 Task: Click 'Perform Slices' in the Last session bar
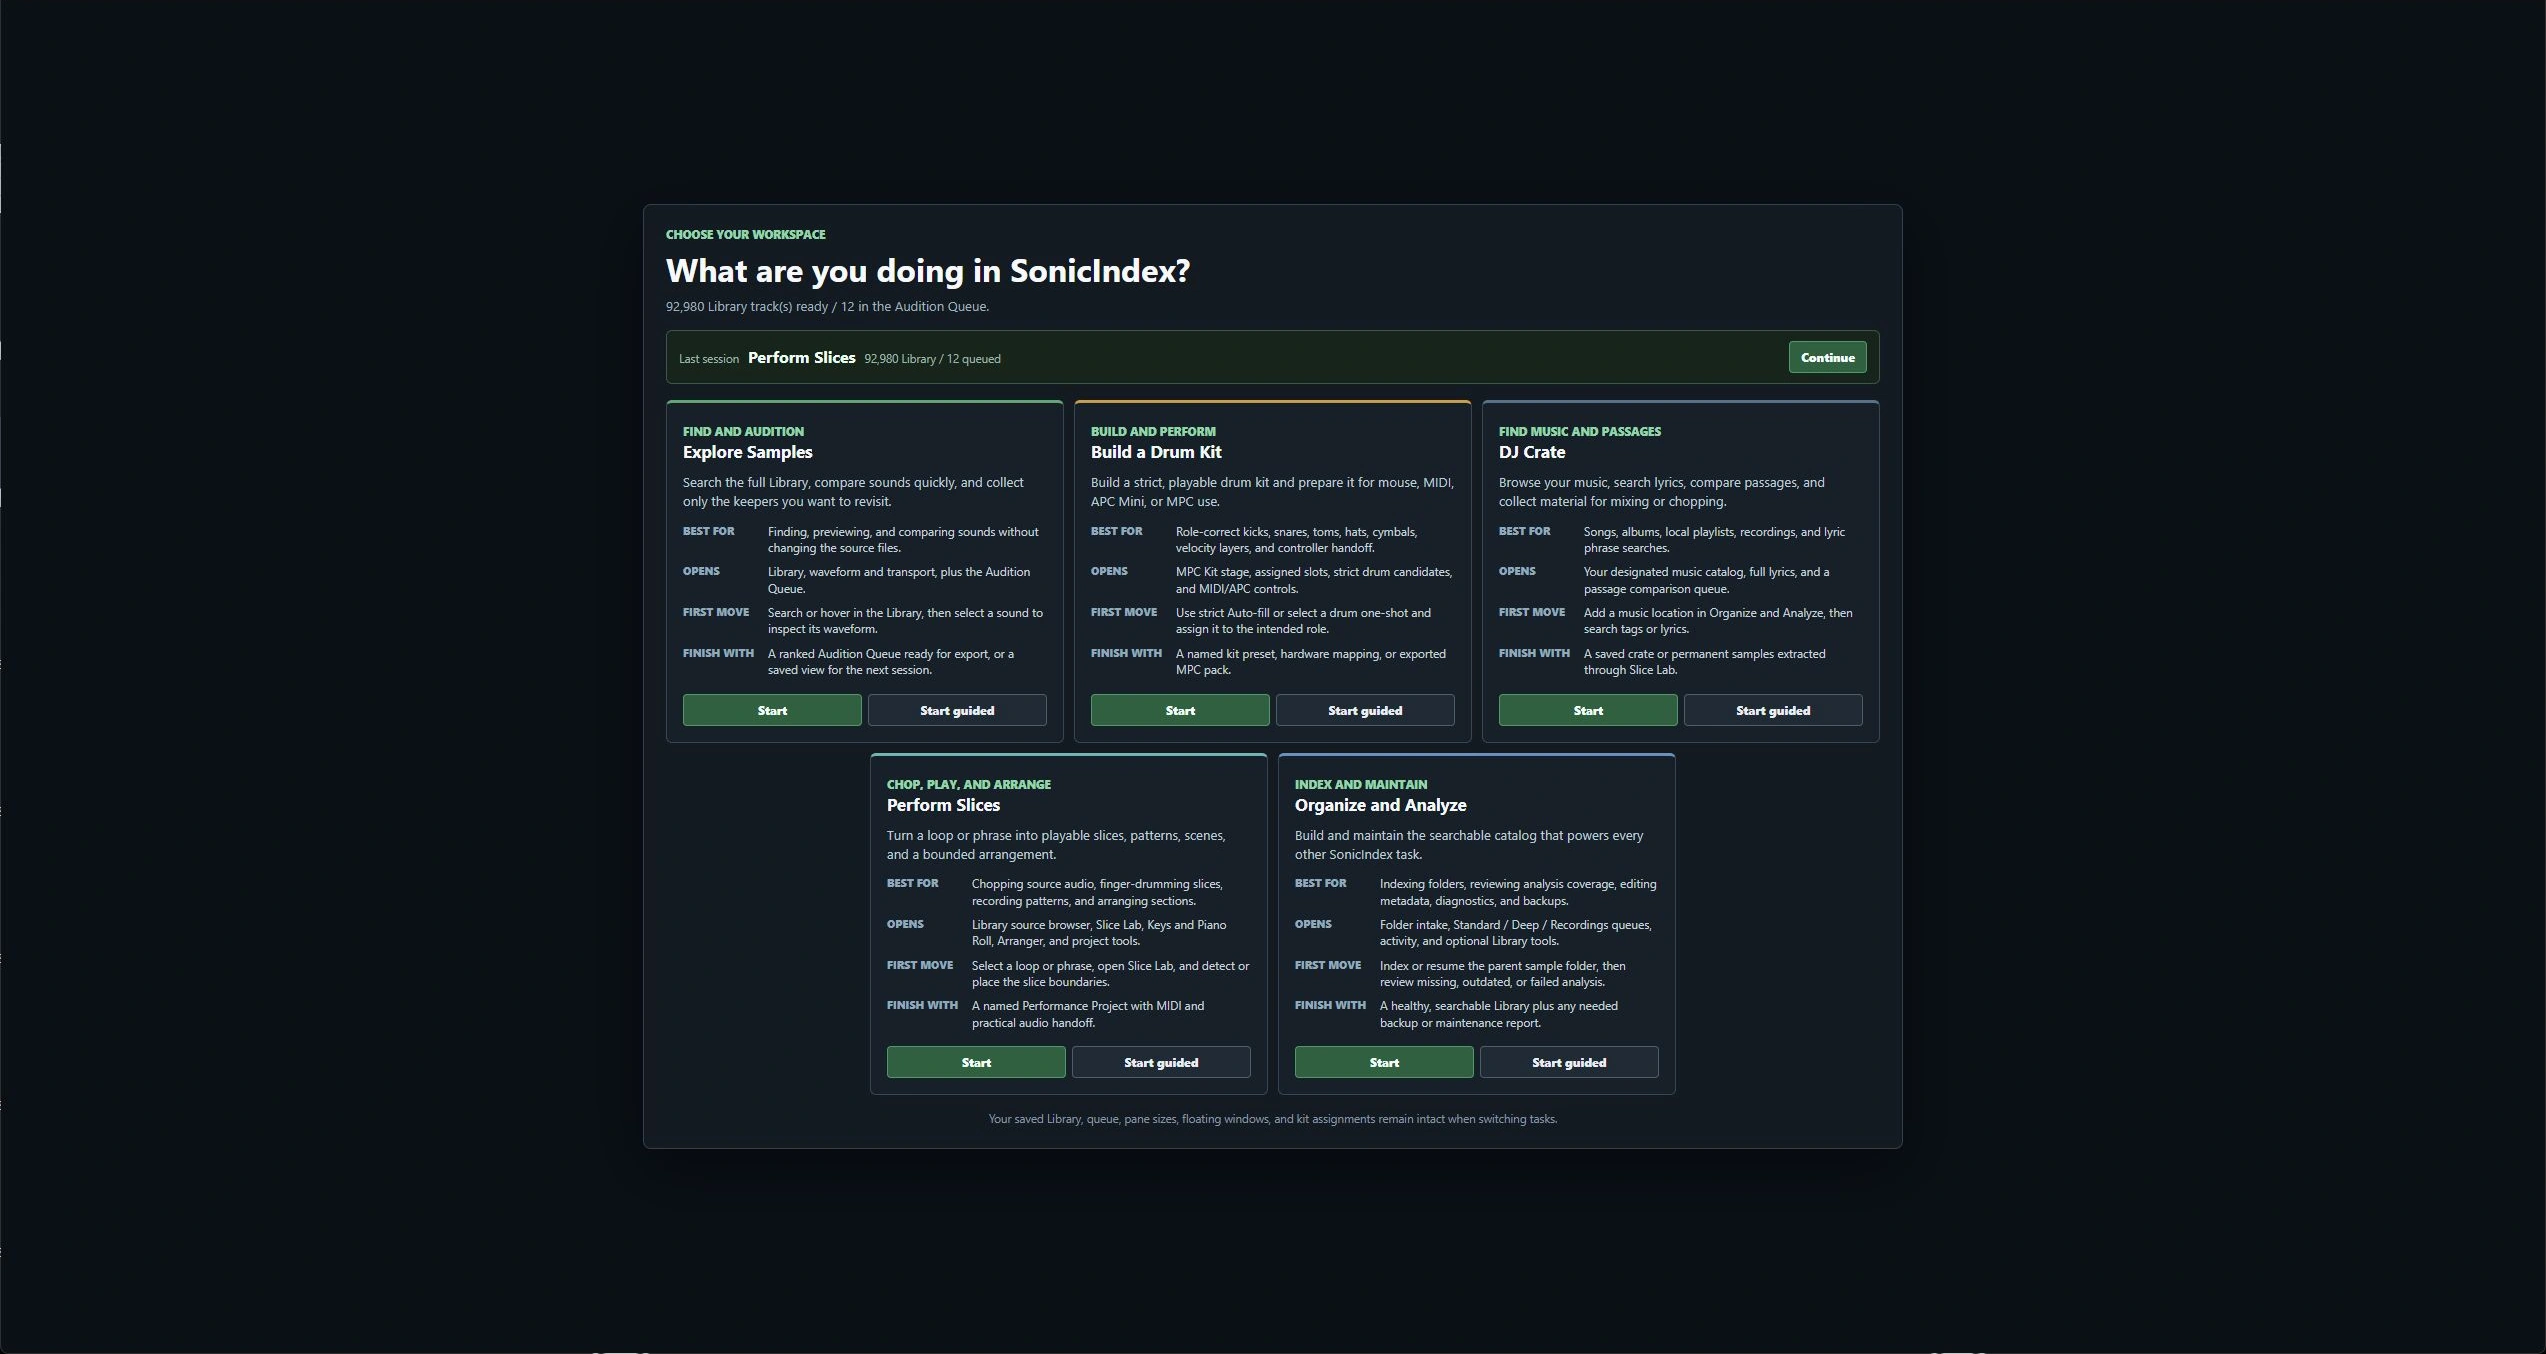tap(802, 357)
